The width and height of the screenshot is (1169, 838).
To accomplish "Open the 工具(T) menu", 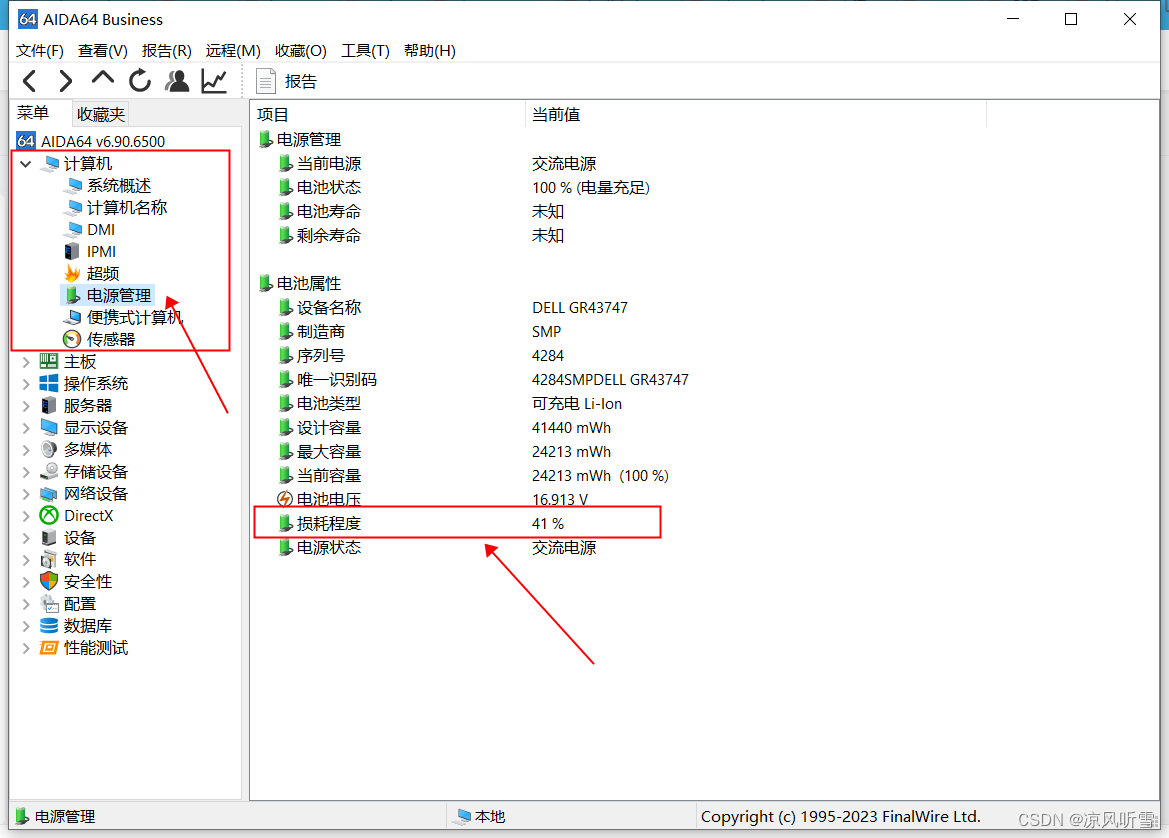I will 365,51.
